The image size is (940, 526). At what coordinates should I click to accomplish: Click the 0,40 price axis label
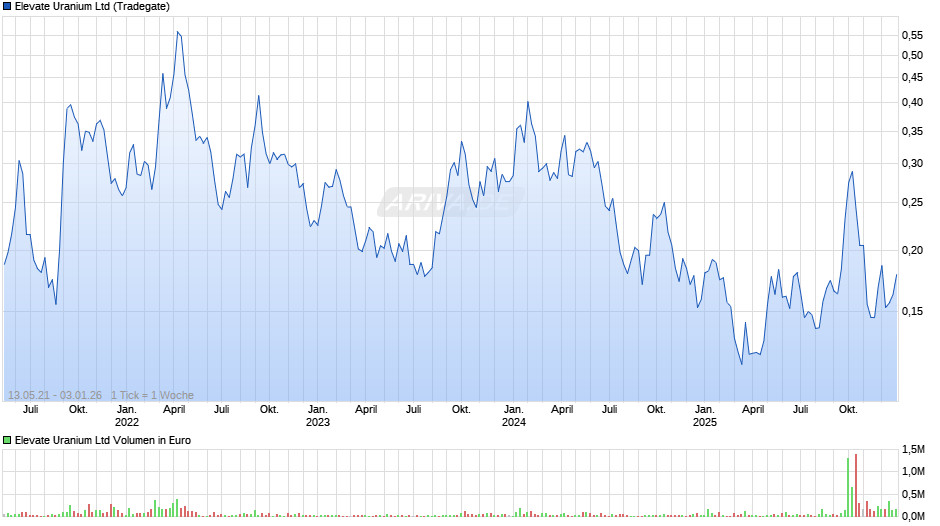pyautogui.click(x=912, y=103)
